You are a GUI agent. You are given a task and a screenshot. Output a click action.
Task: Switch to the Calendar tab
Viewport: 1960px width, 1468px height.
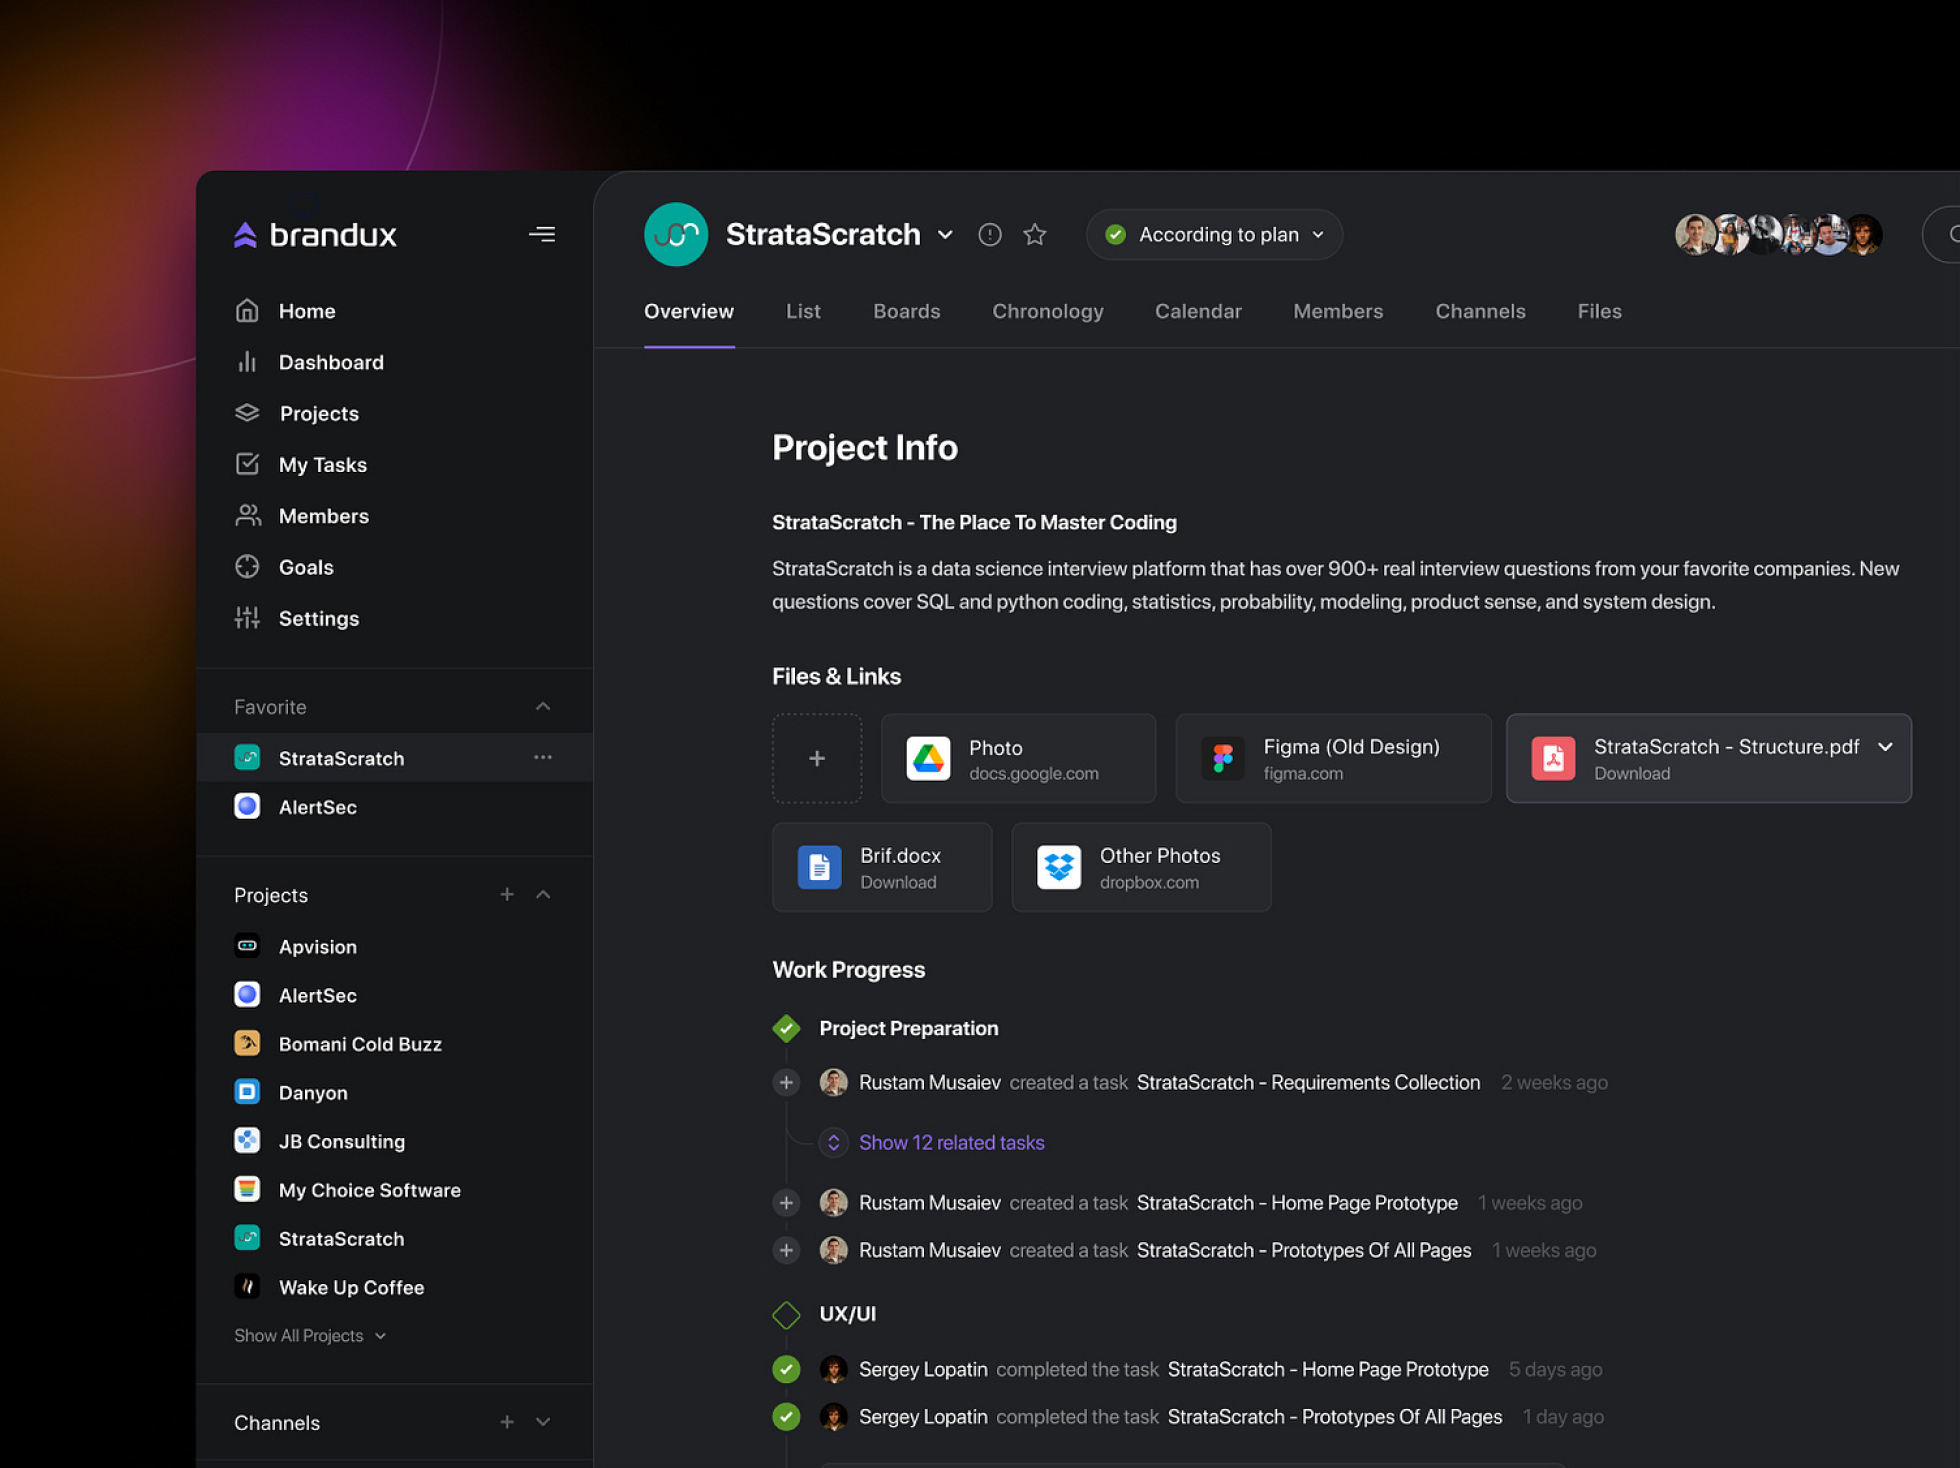click(x=1198, y=310)
